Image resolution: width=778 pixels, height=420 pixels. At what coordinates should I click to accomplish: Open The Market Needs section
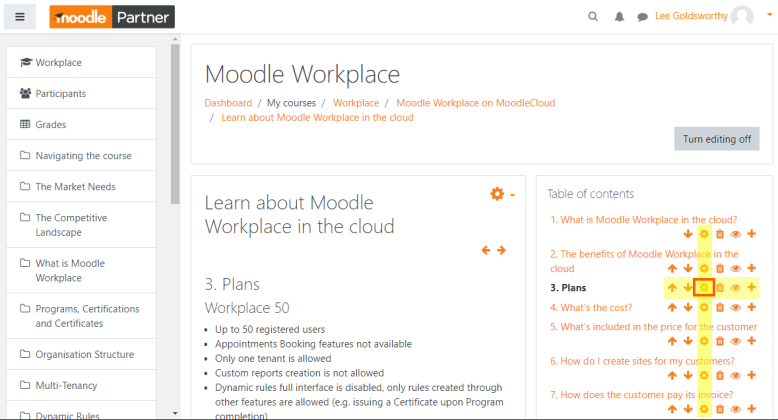(x=81, y=187)
